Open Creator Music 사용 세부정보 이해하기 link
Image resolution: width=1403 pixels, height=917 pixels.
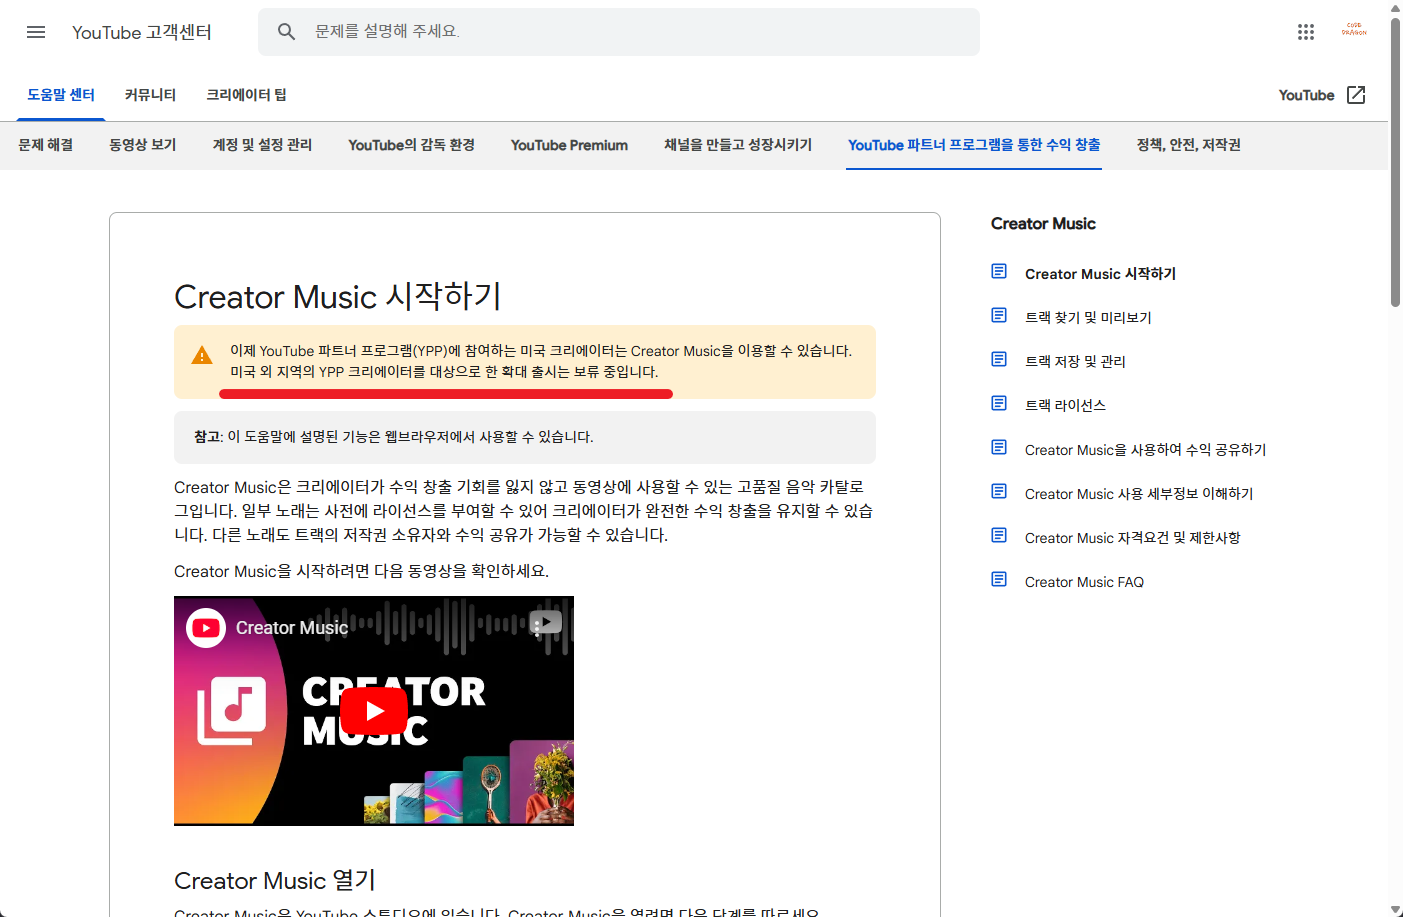click(x=1139, y=494)
